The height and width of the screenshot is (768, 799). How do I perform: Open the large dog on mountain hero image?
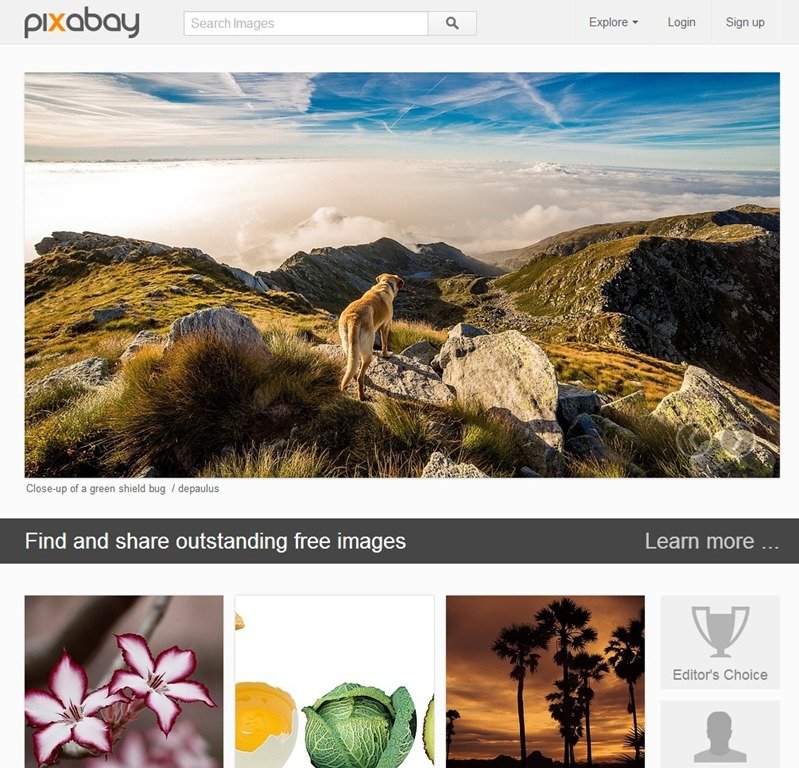[x=402, y=275]
